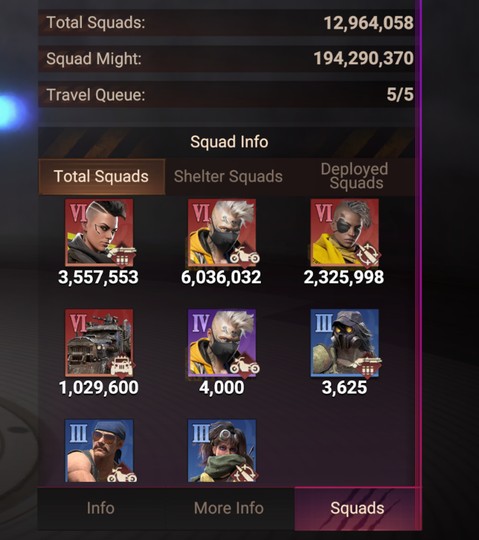Go to the Info bottom tab
This screenshot has height=540, width=479.
(101, 508)
